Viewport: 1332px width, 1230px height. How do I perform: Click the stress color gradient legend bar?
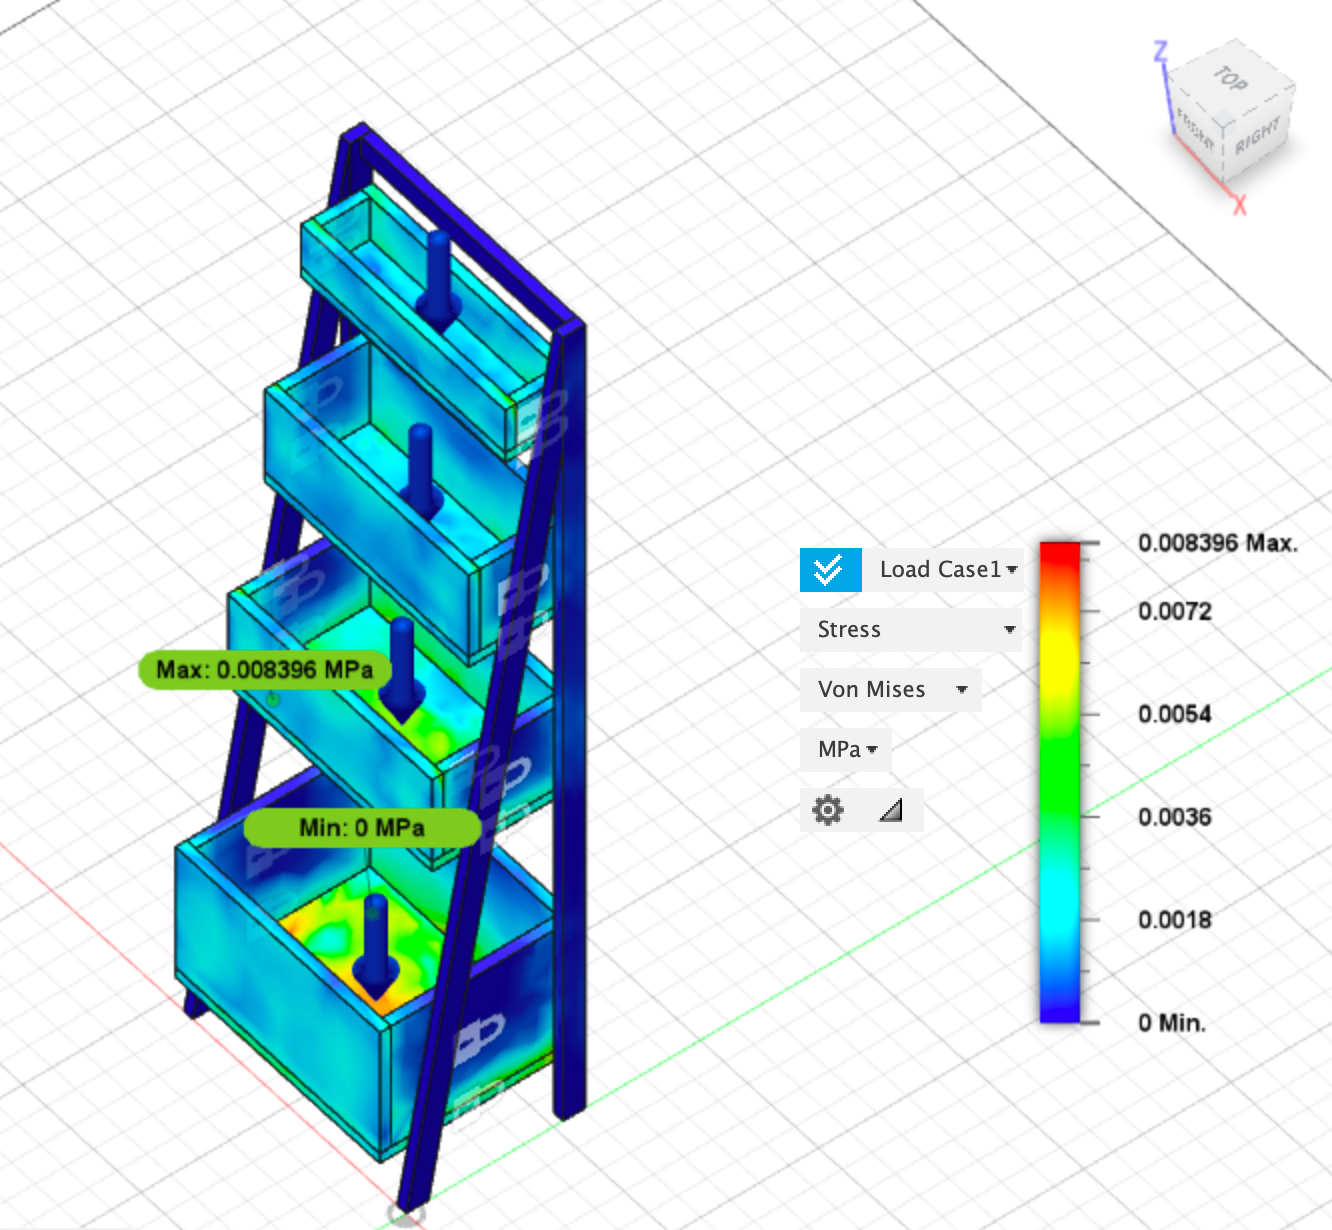pyautogui.click(x=1060, y=782)
